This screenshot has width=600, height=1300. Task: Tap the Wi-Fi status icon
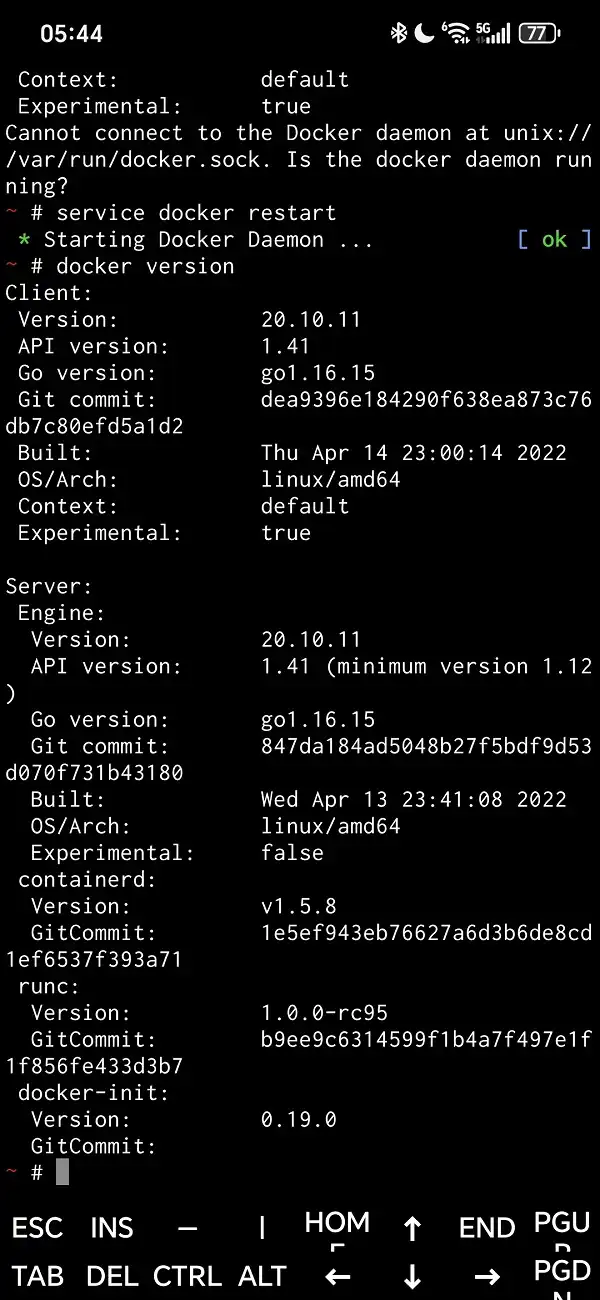pyautogui.click(x=457, y=33)
